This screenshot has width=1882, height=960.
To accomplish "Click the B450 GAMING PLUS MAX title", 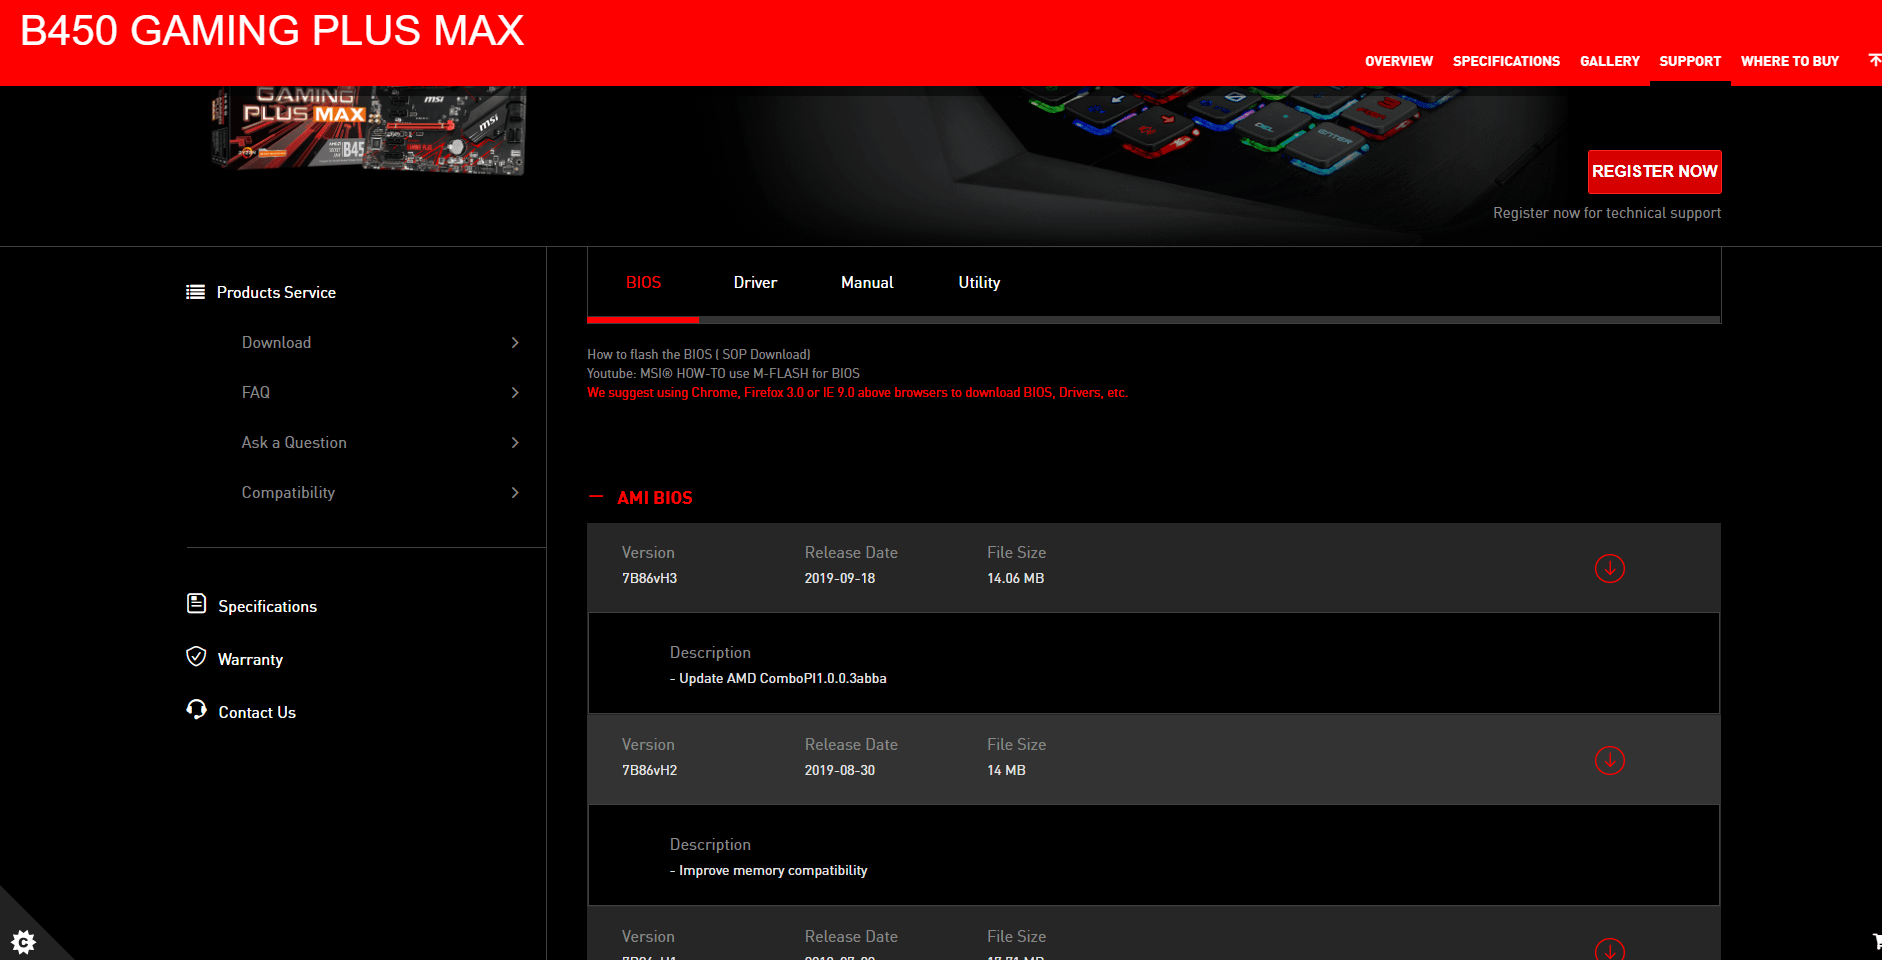I will [x=272, y=31].
